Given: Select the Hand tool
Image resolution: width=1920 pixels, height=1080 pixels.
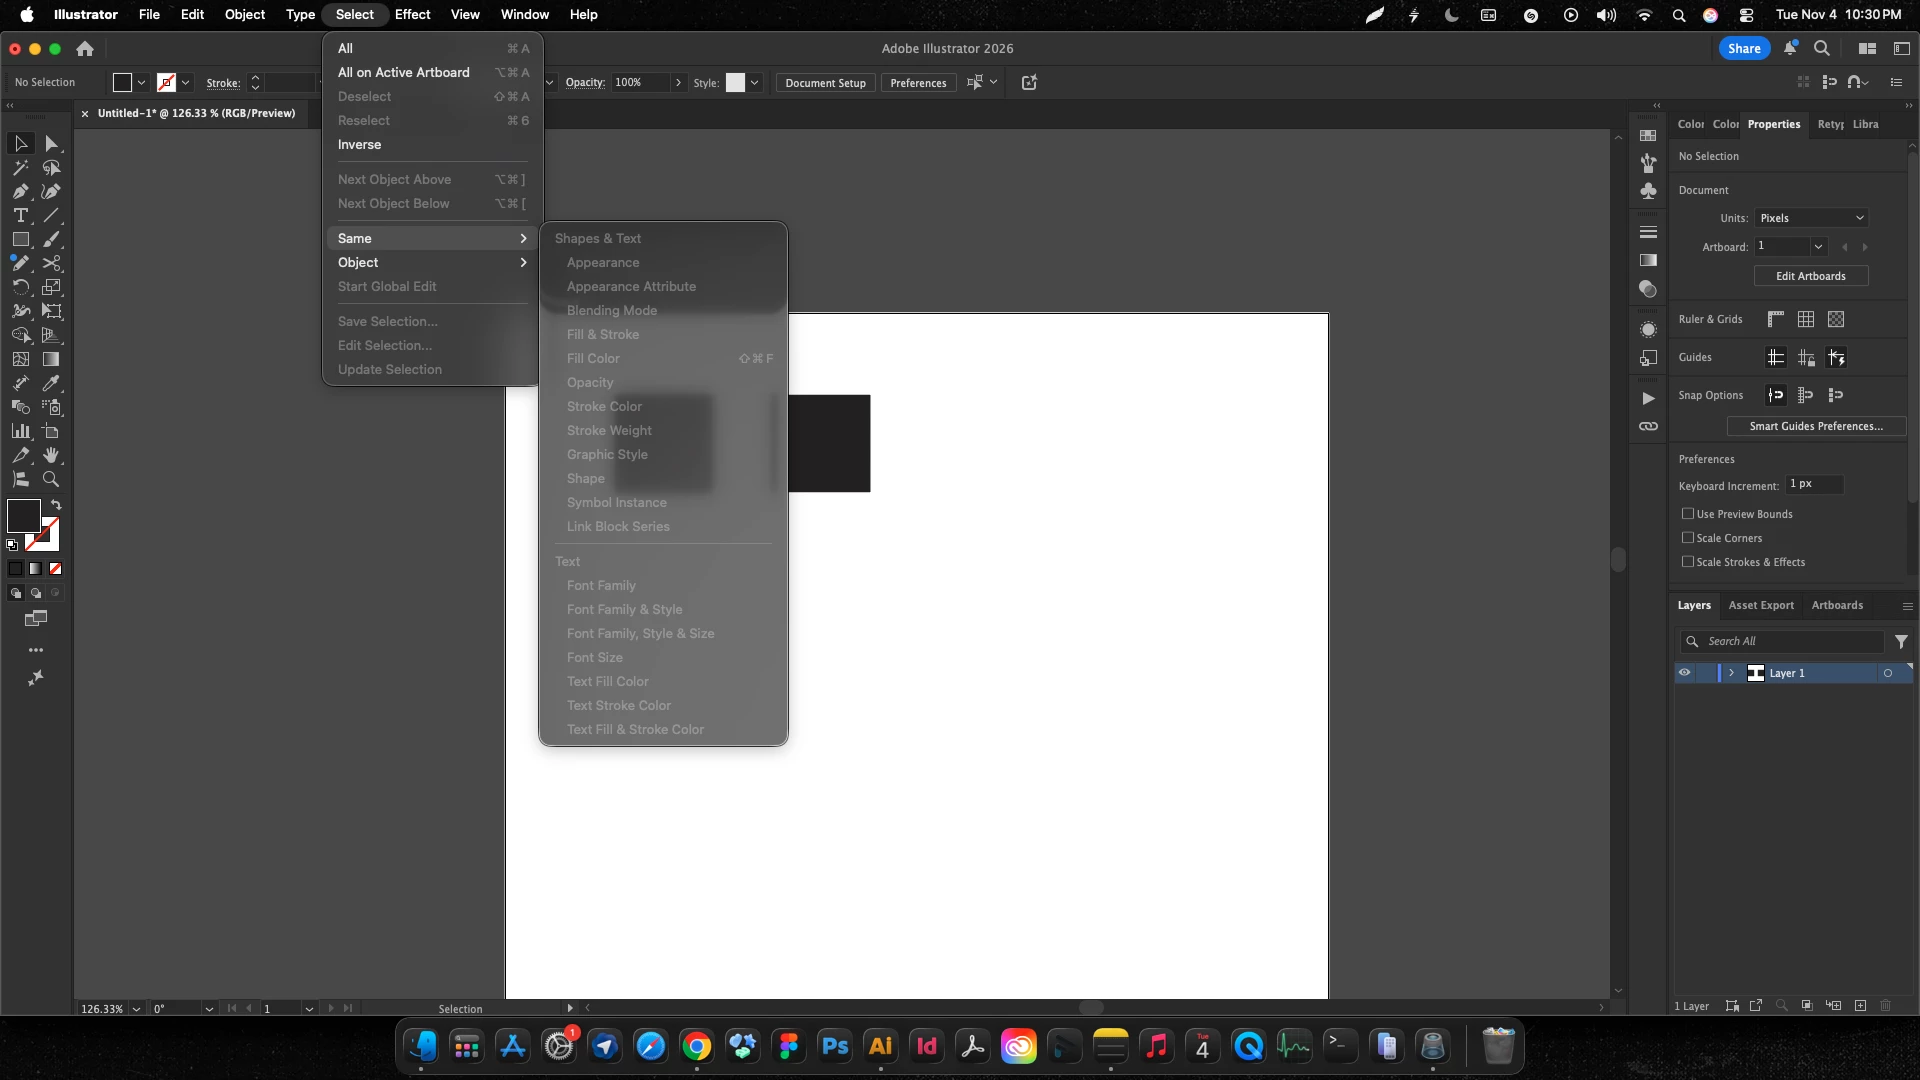Looking at the screenshot, I should (51, 456).
